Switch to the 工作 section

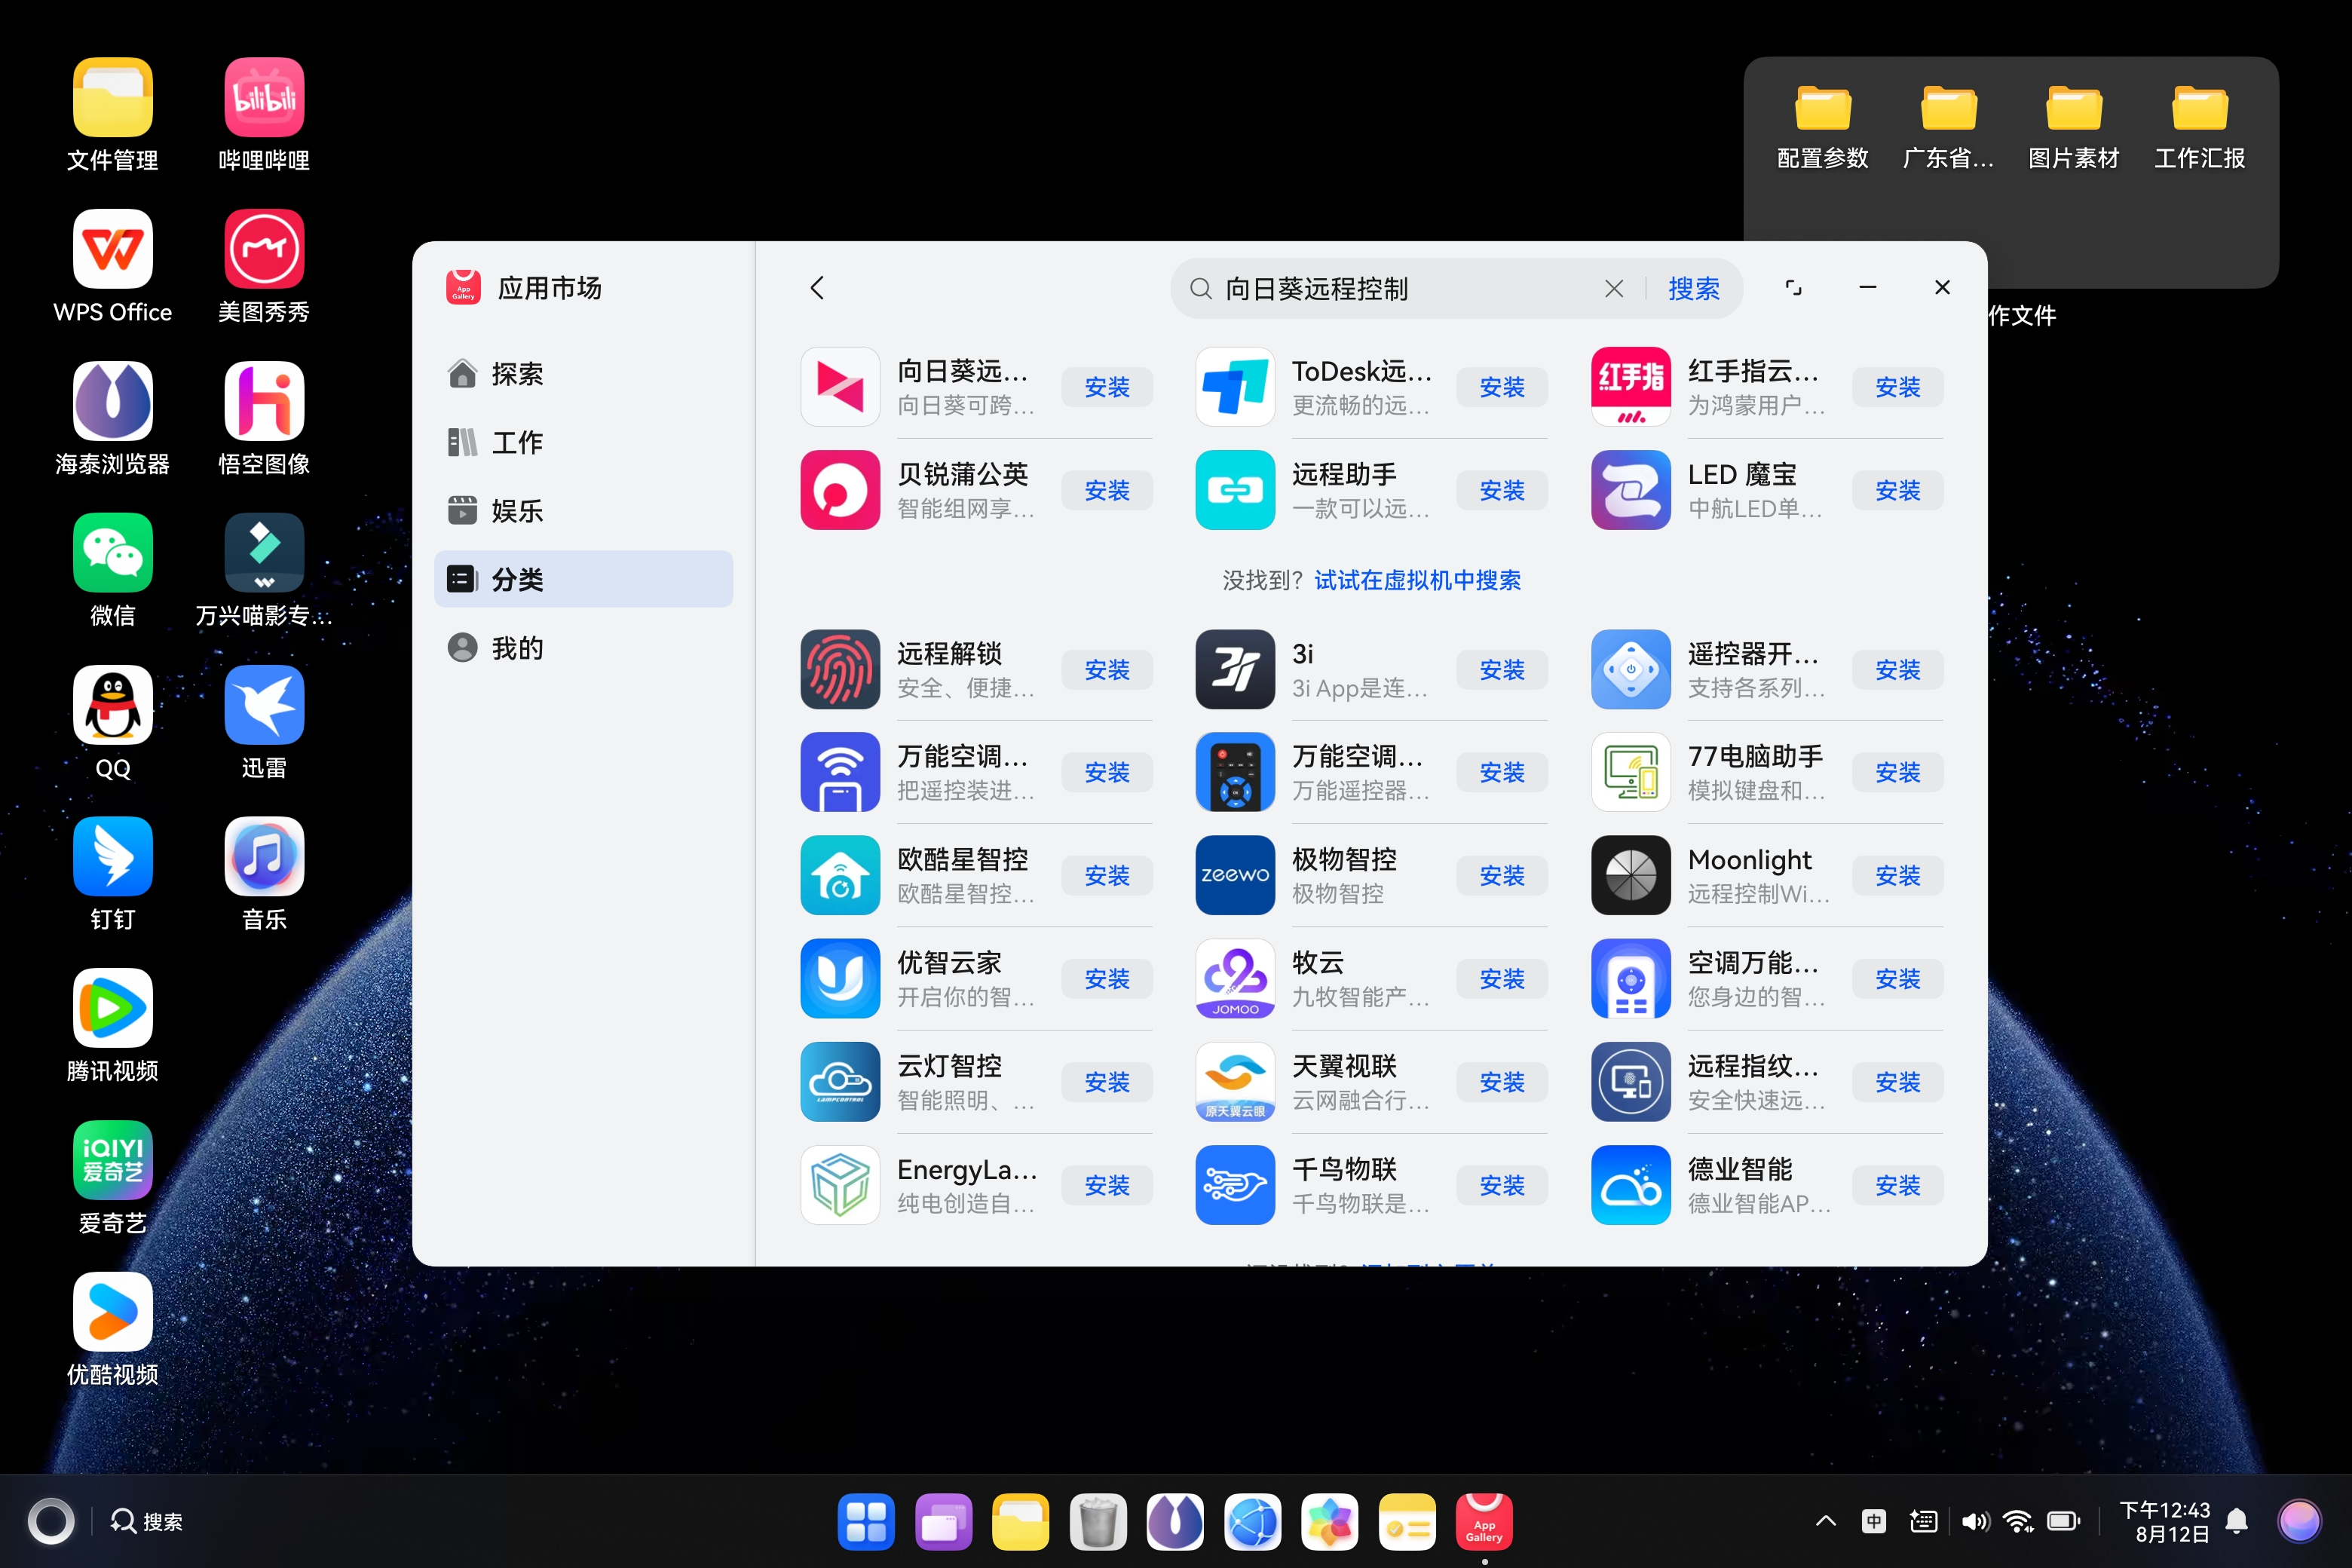[x=584, y=442]
